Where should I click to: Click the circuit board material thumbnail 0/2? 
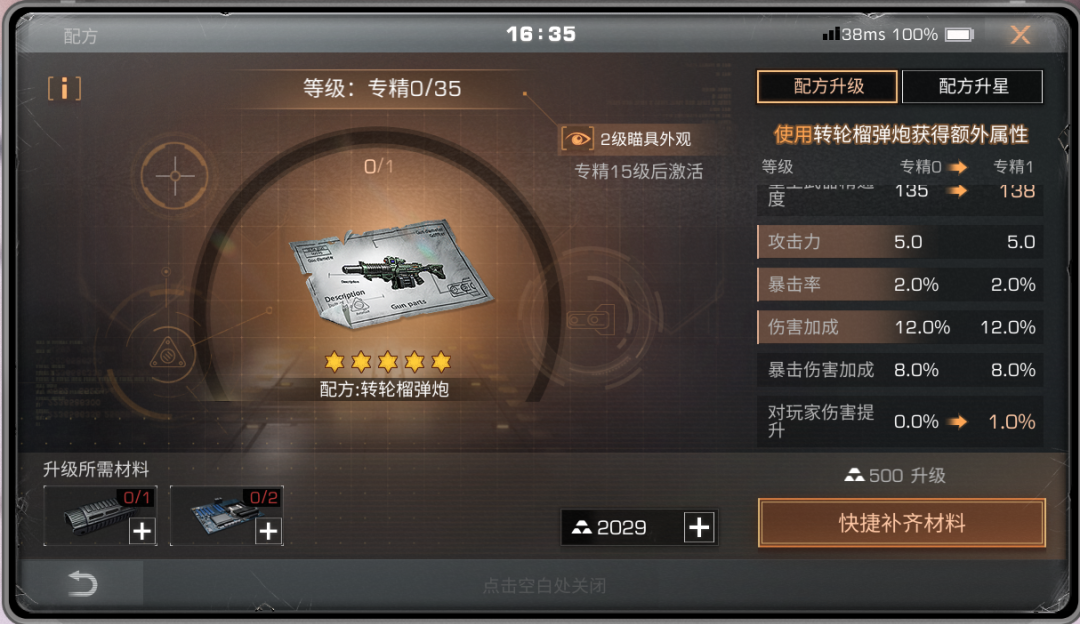tap(226, 515)
